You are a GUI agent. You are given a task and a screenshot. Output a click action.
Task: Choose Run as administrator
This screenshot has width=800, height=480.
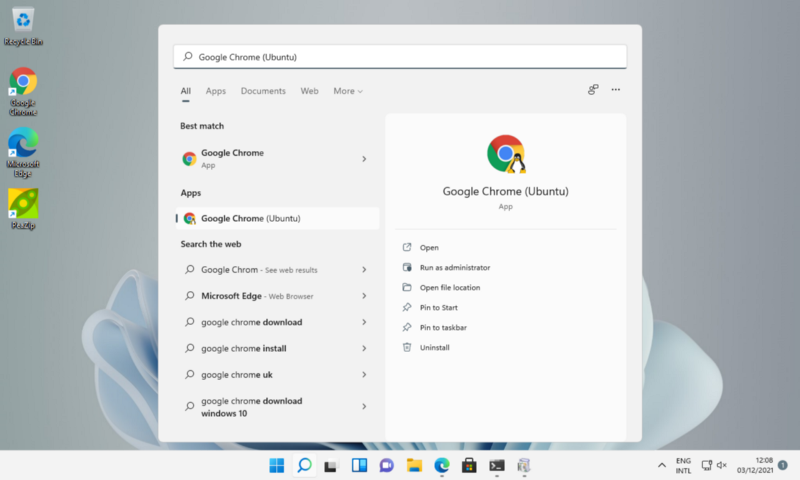coord(455,267)
